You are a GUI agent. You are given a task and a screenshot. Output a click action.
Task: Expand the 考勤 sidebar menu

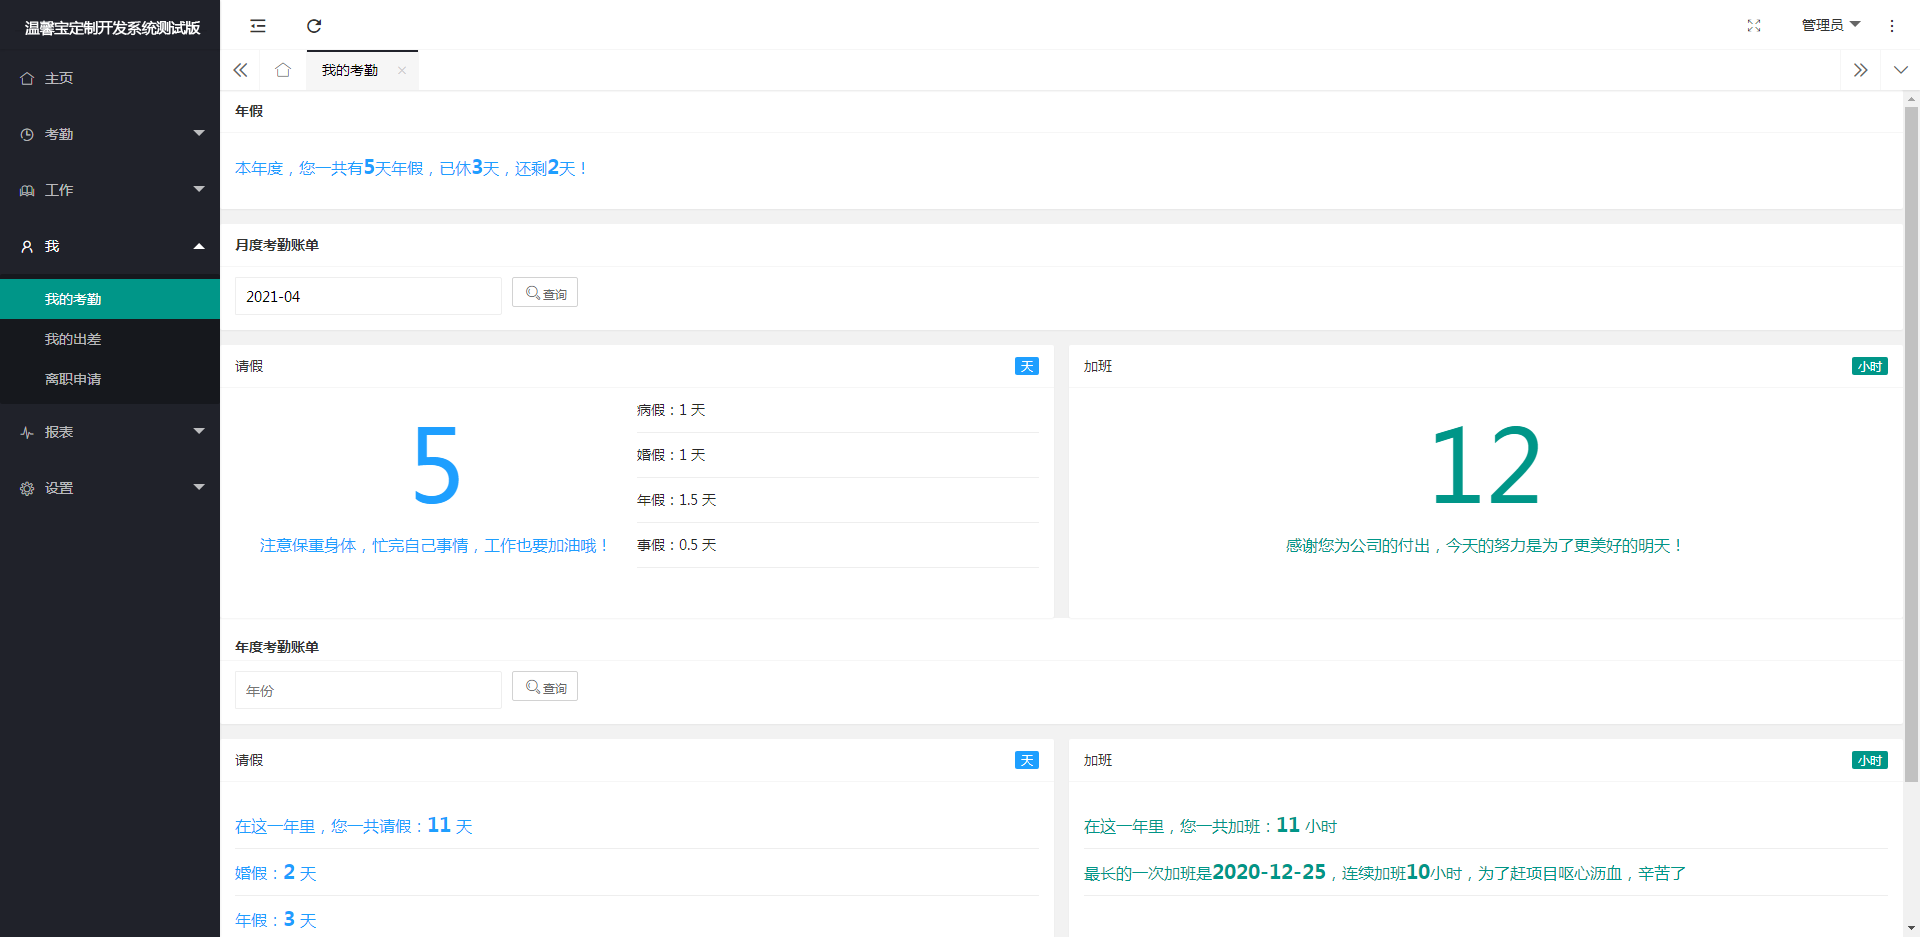[110, 134]
